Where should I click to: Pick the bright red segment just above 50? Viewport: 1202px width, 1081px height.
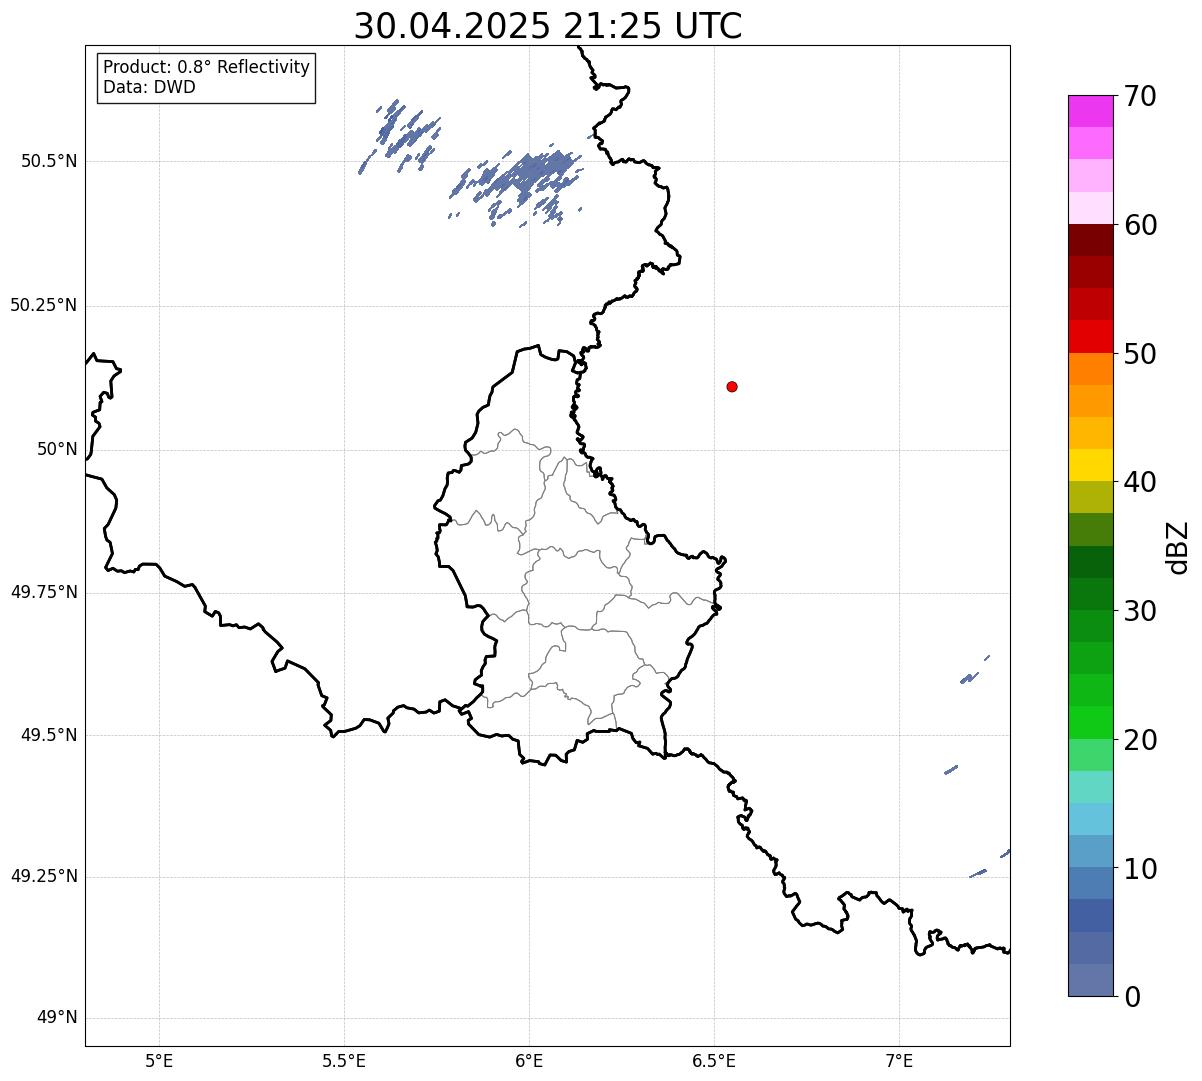tap(1090, 337)
